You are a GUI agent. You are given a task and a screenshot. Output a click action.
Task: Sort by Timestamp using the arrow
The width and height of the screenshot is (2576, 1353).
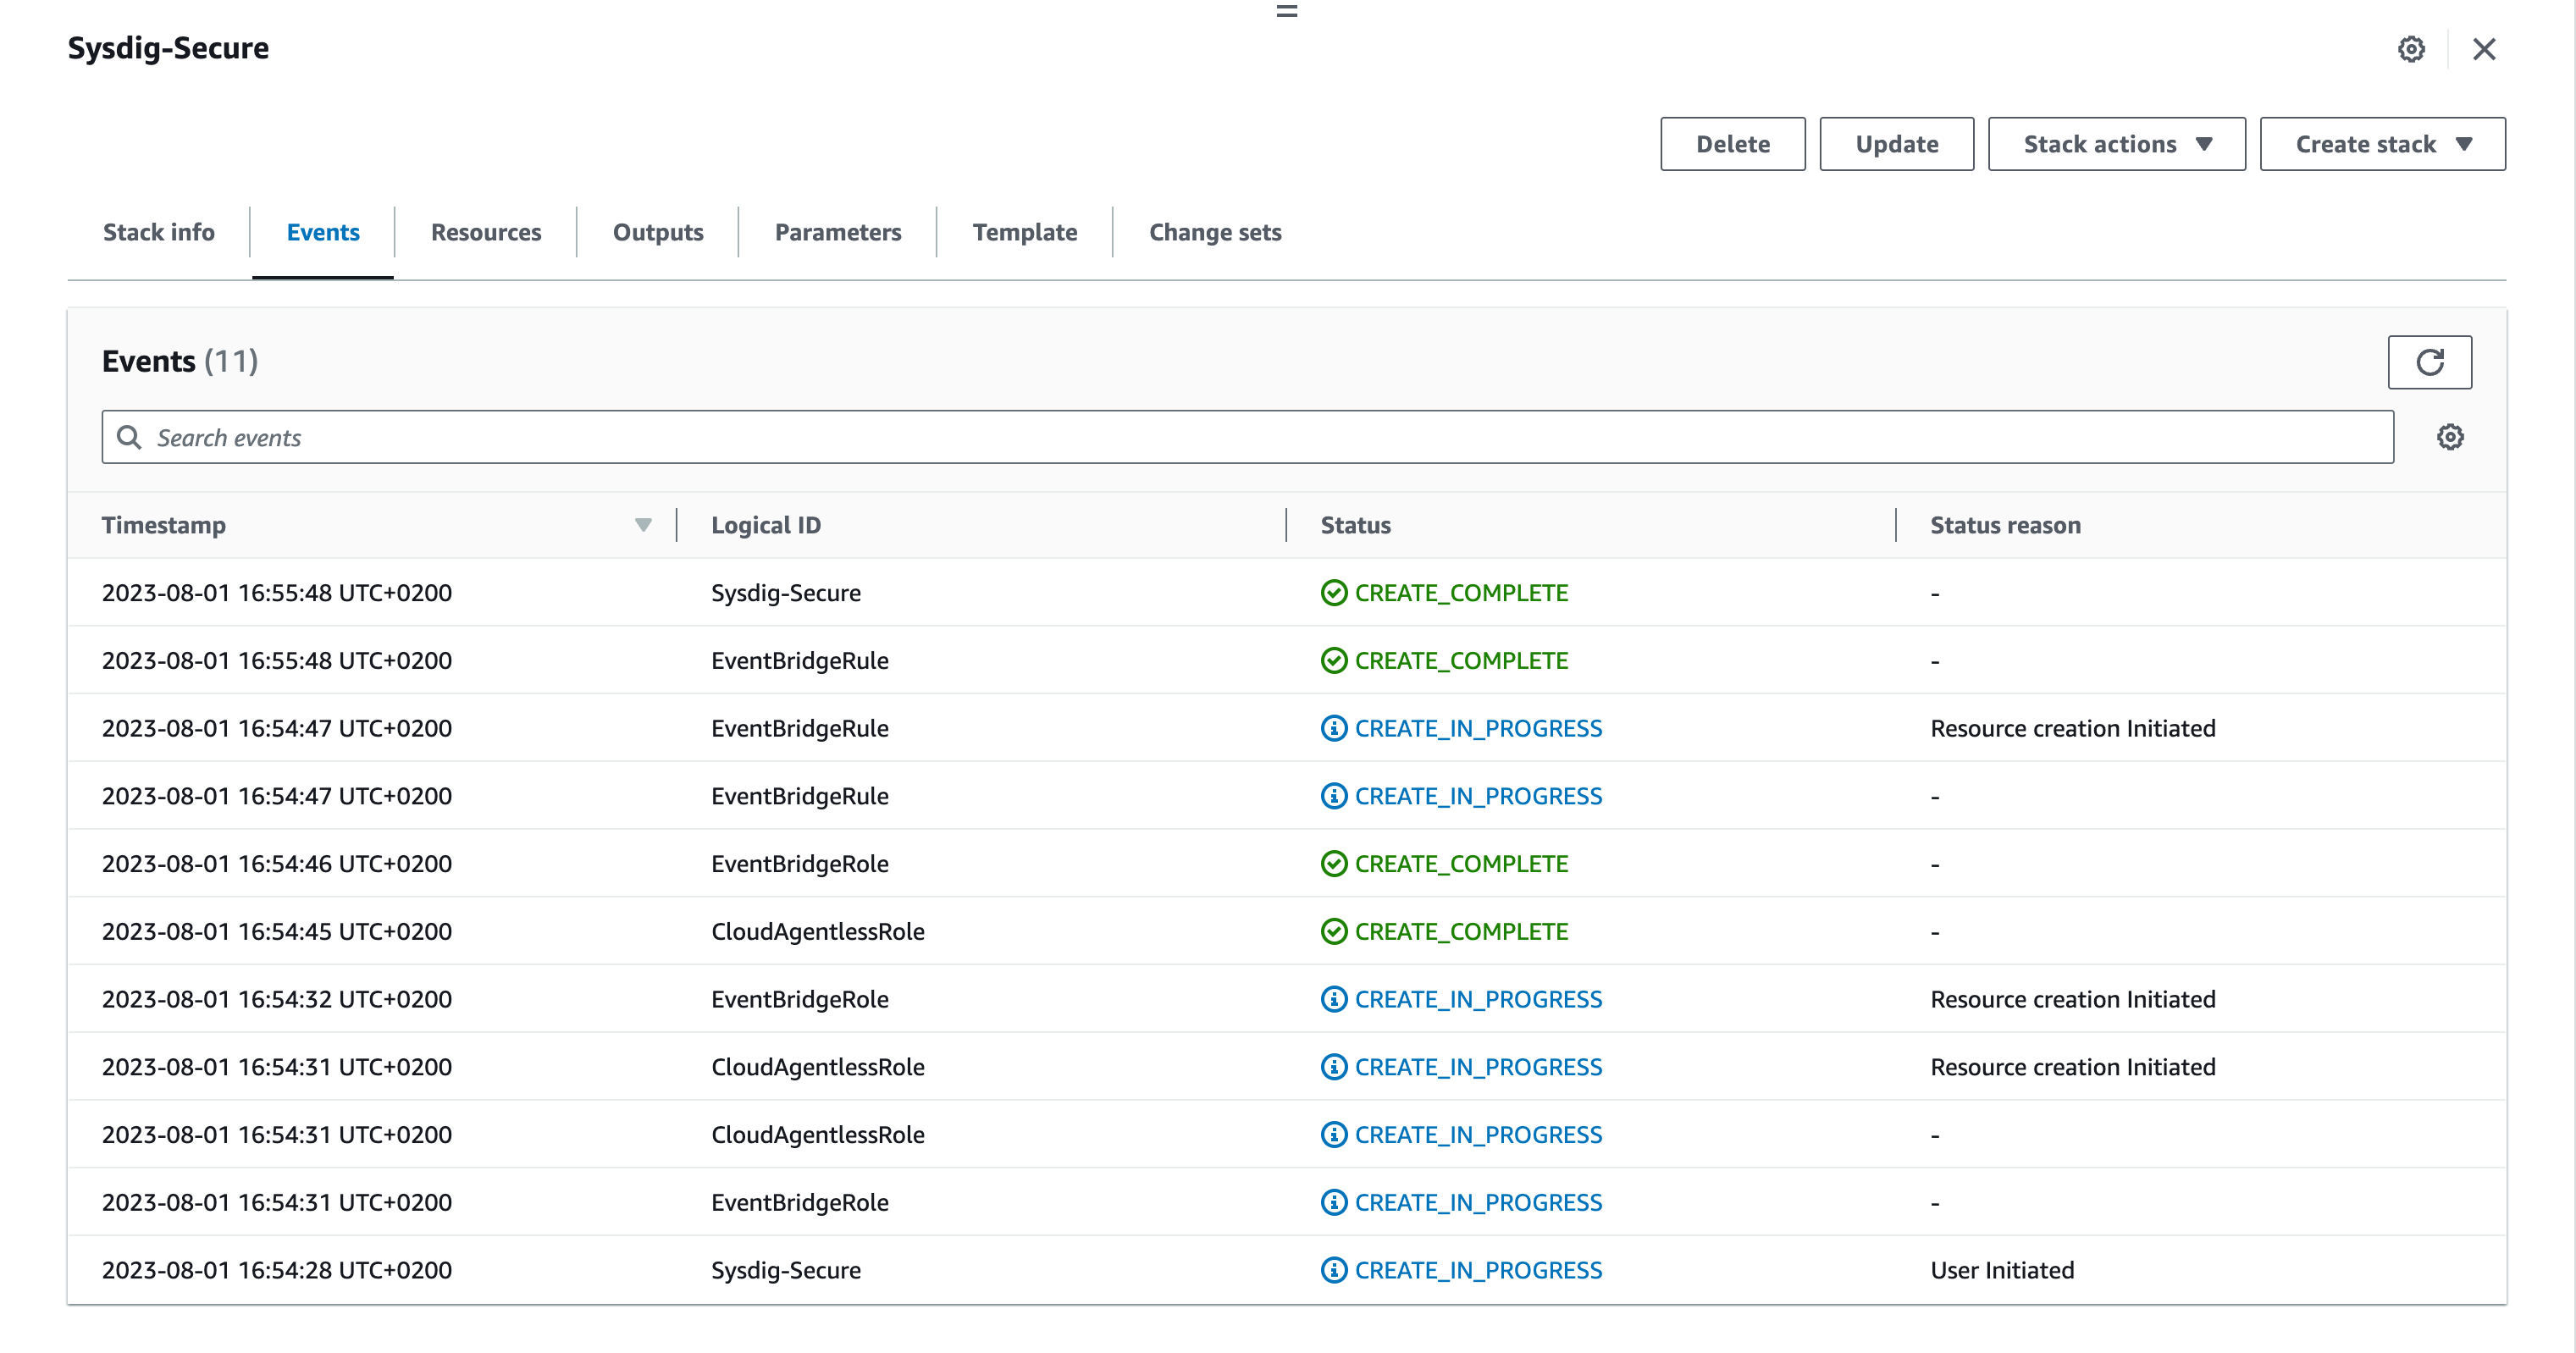[643, 525]
